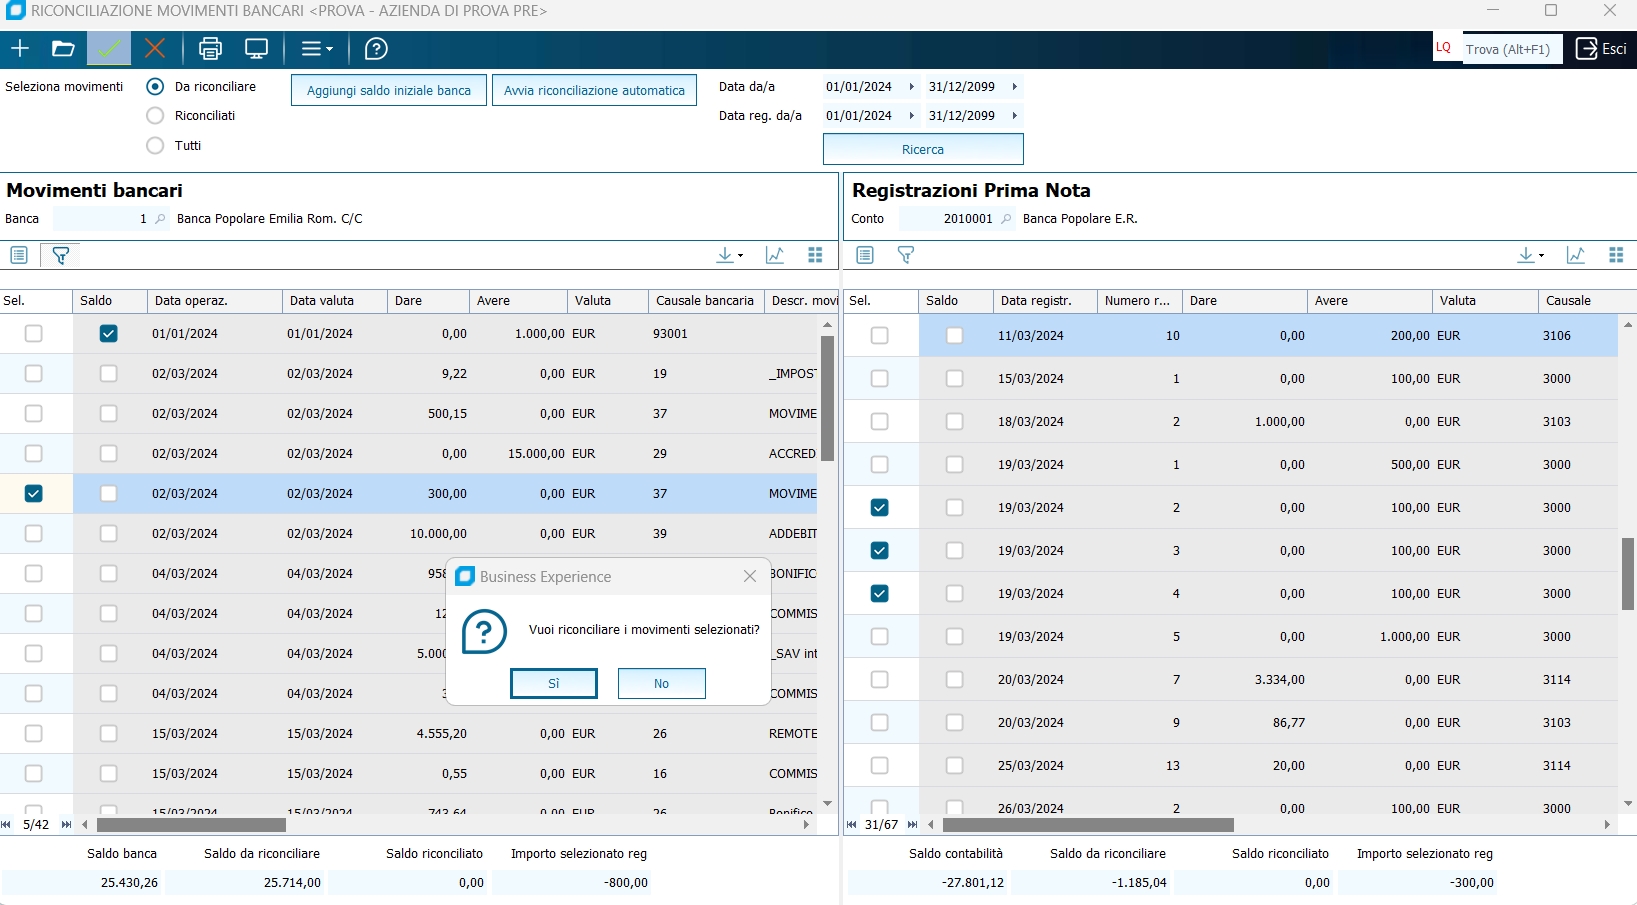
Task: Uncheck Saldo checkbox for 01/01/2024 movement
Action: point(109,334)
